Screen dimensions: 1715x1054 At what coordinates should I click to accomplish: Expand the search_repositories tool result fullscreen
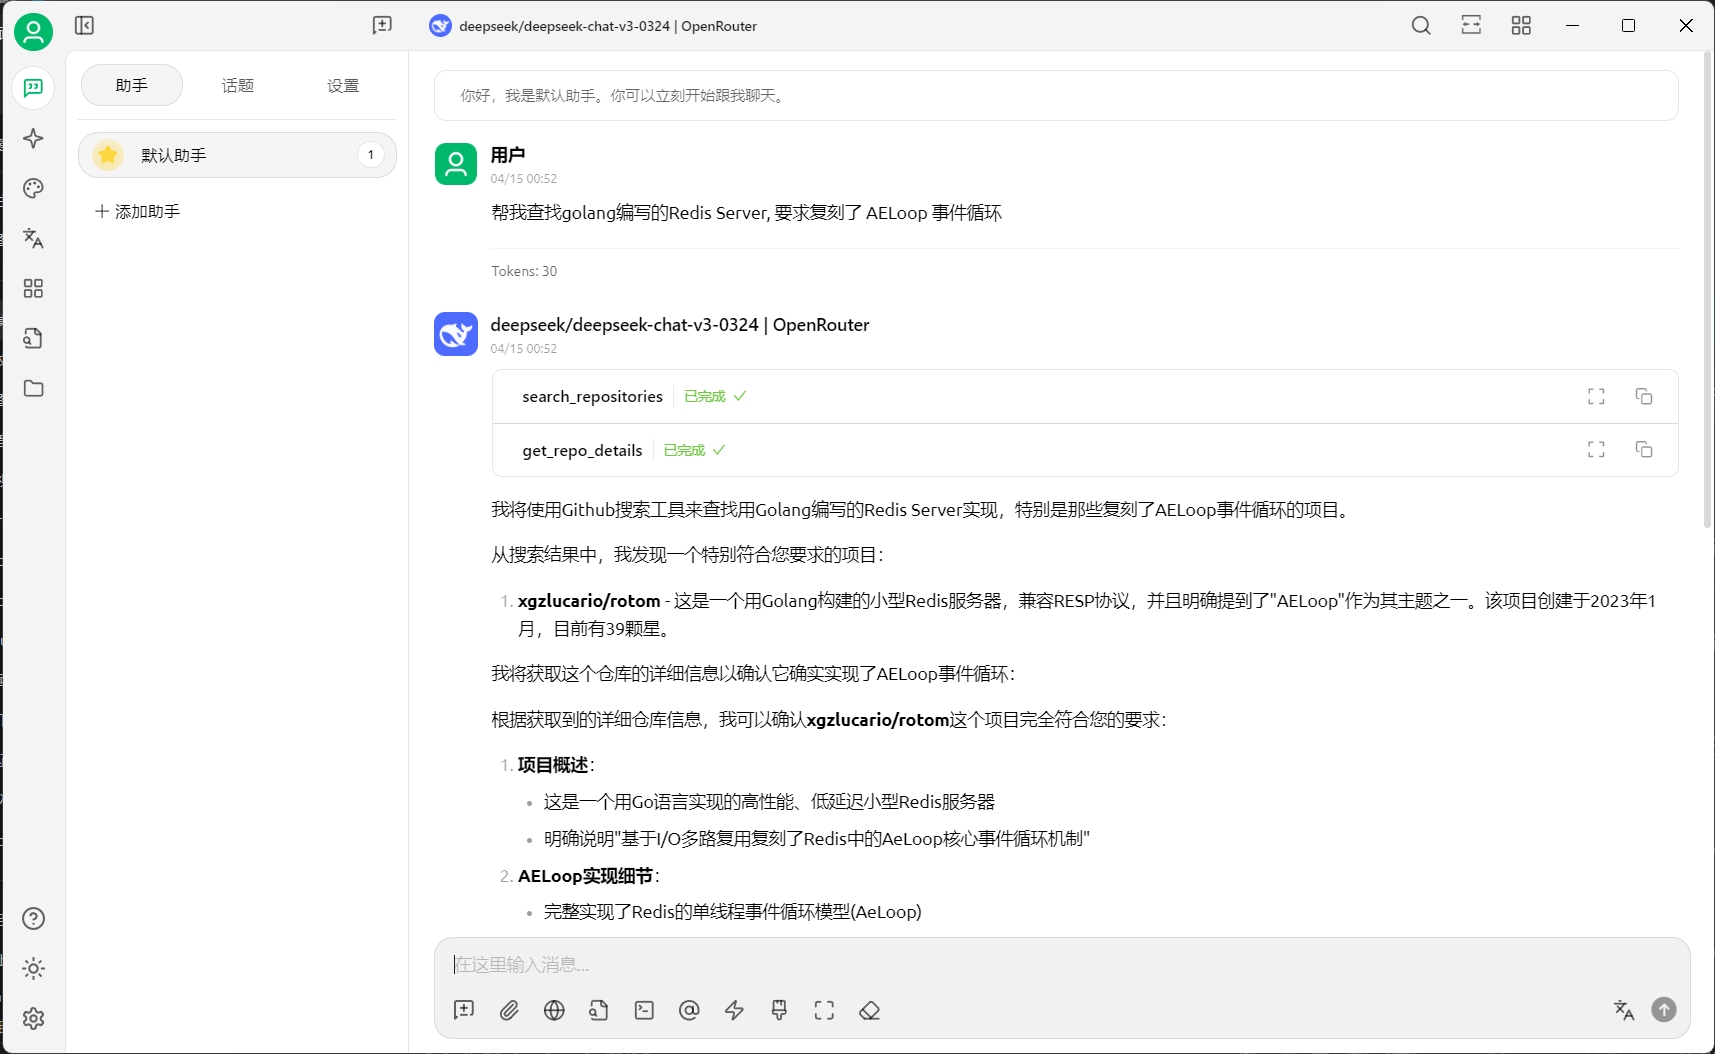click(1596, 396)
